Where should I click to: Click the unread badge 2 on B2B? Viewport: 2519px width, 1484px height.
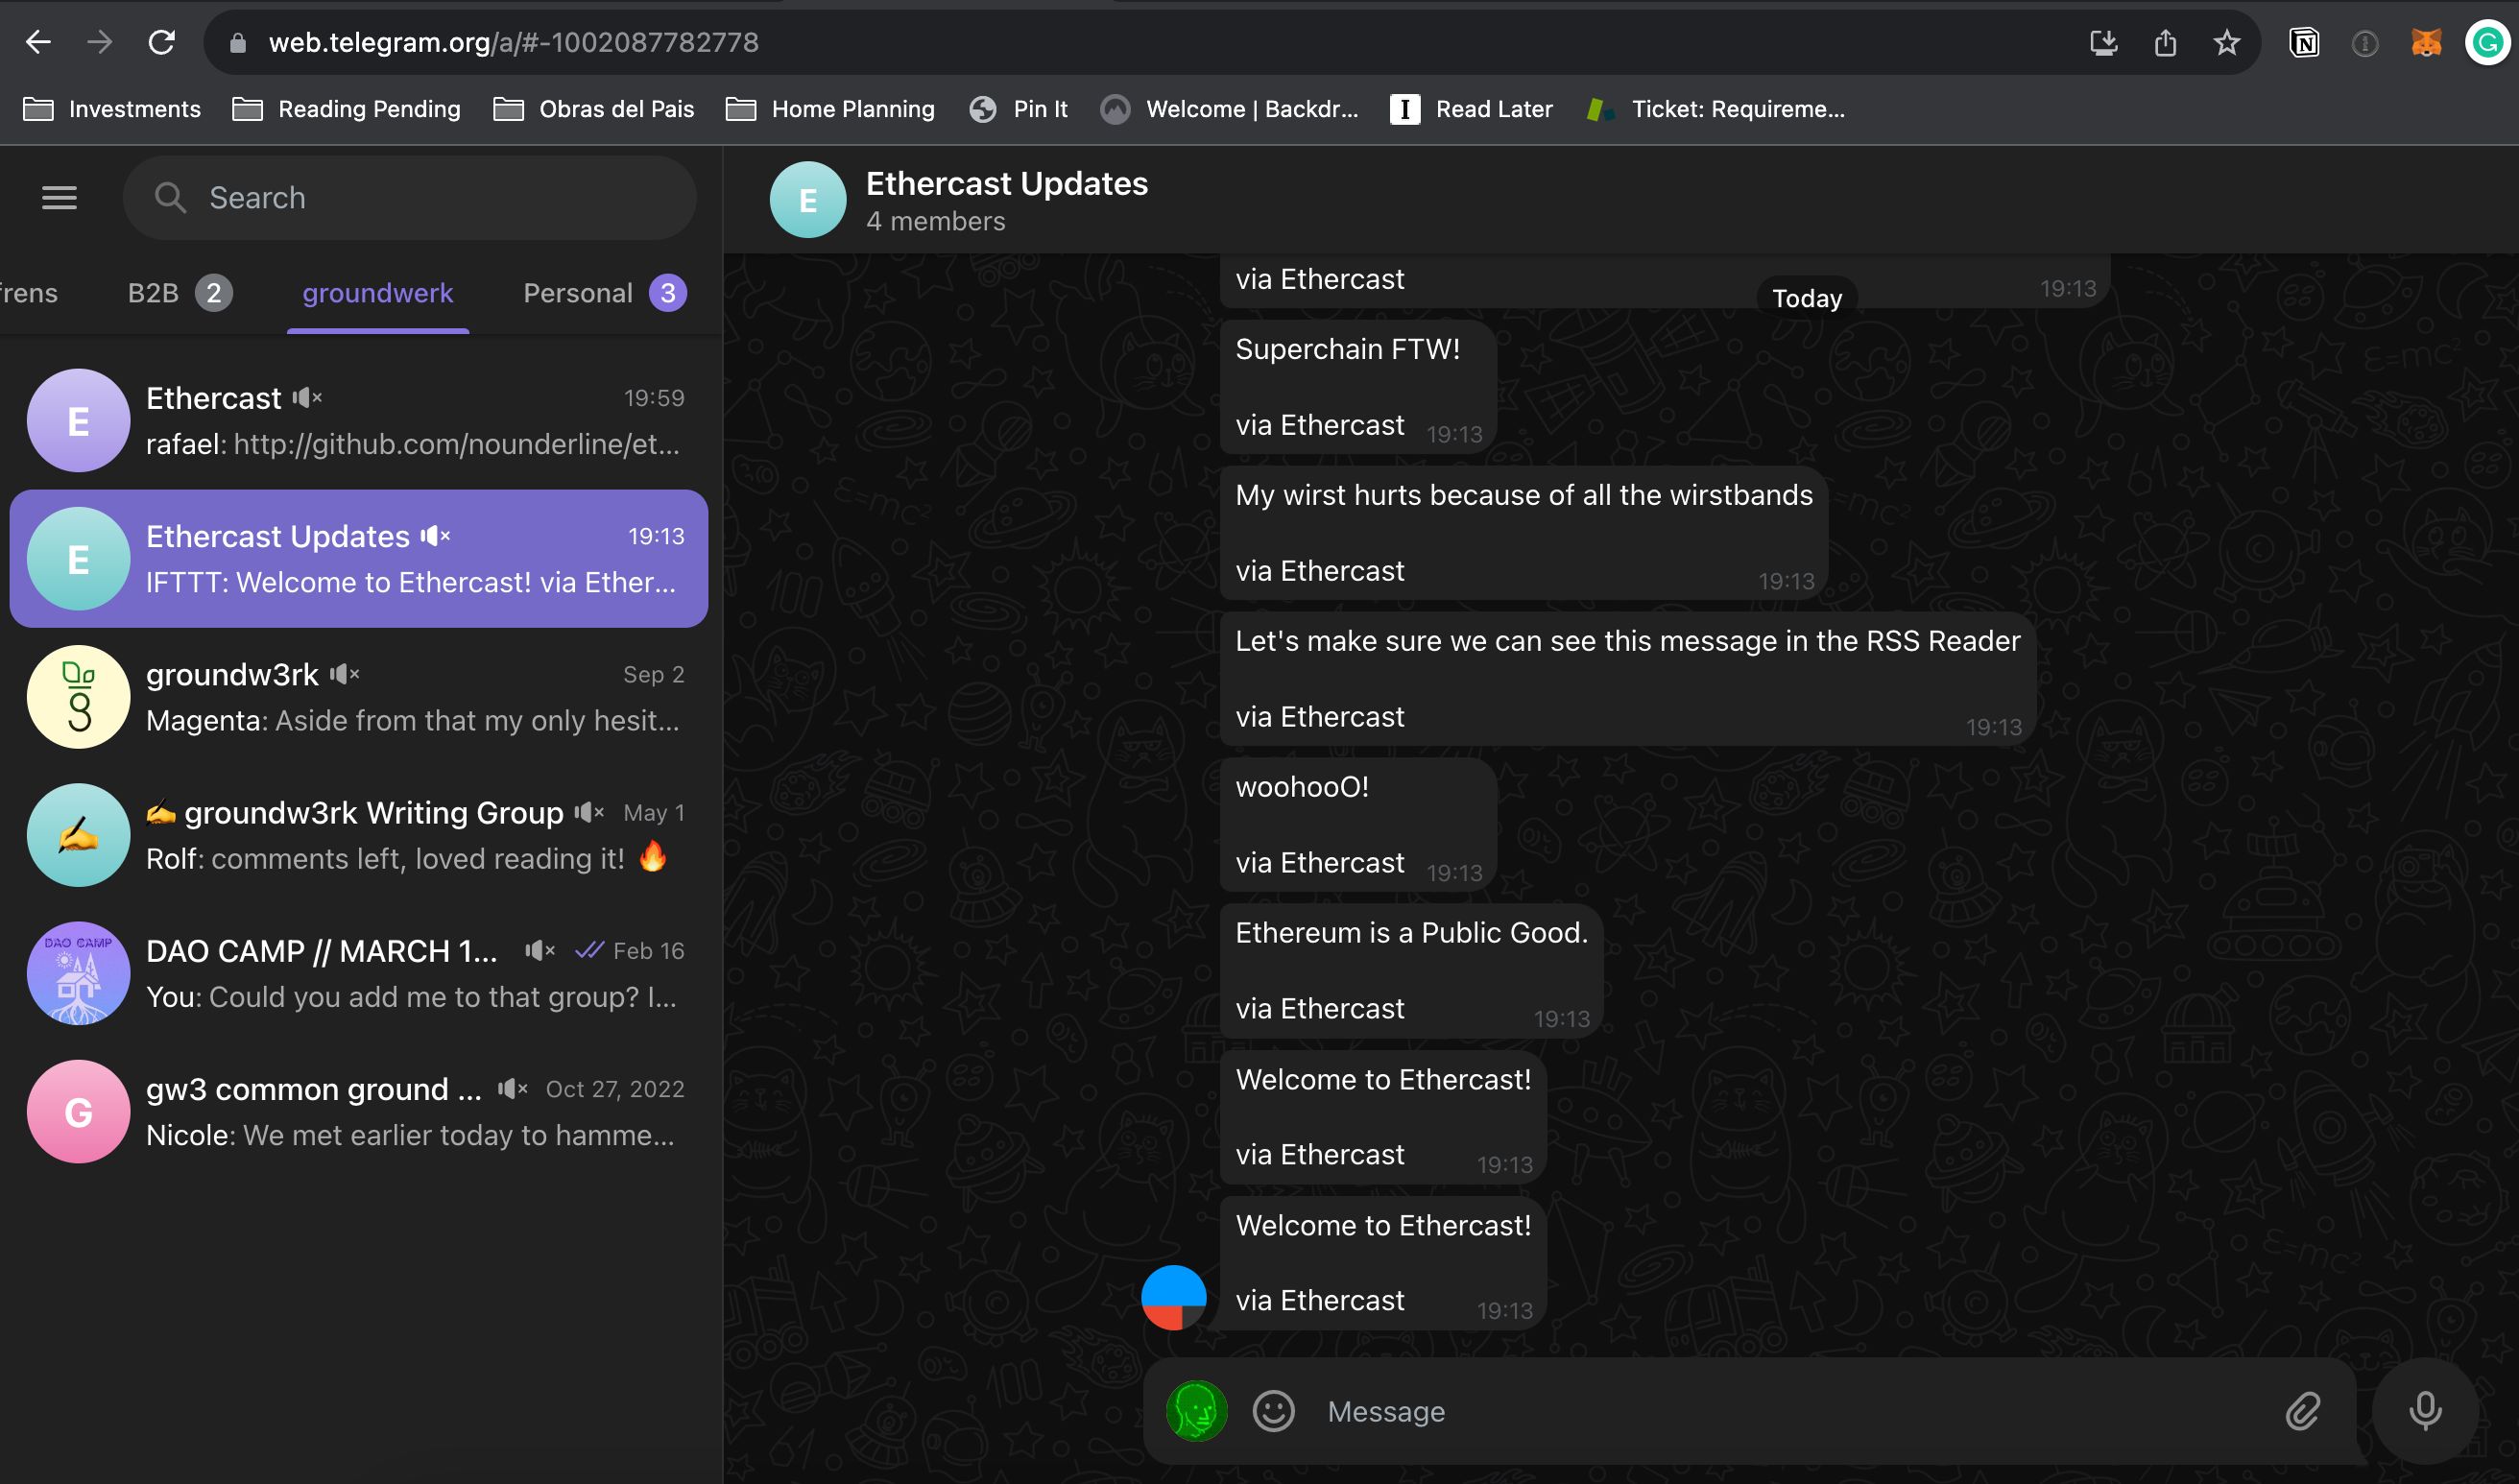tap(213, 293)
